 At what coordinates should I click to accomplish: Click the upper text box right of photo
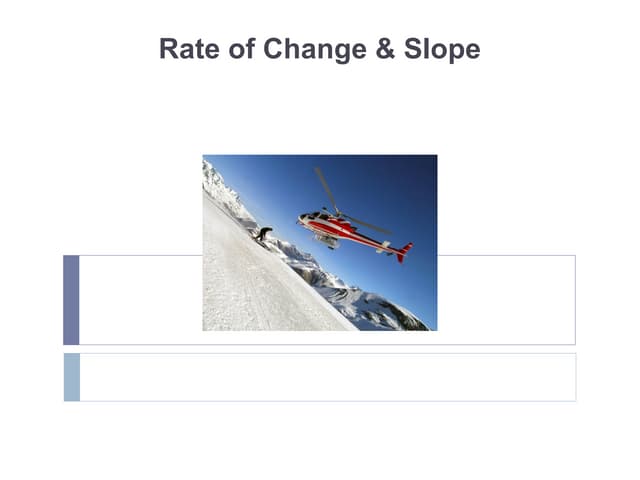coord(505,300)
